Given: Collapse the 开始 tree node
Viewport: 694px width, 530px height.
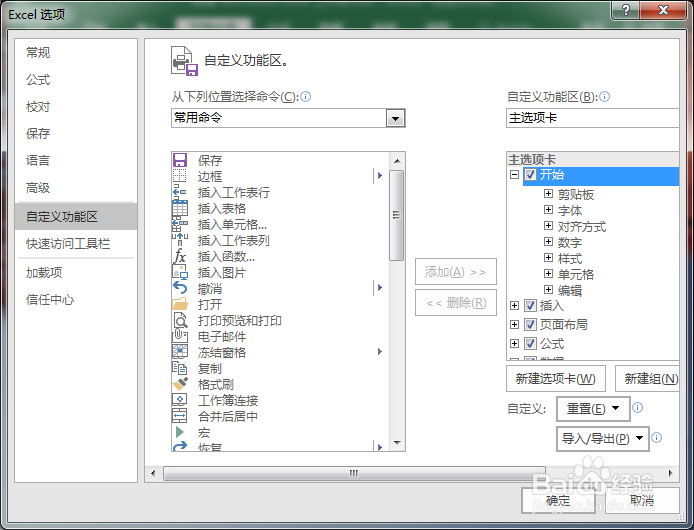Looking at the screenshot, I should point(514,174).
